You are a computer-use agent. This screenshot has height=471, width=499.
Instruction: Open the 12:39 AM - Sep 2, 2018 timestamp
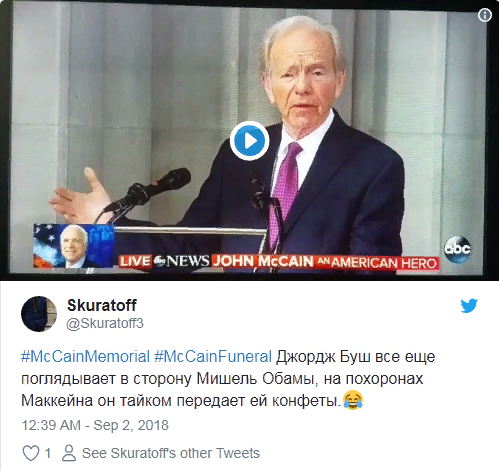pyautogui.click(x=95, y=425)
